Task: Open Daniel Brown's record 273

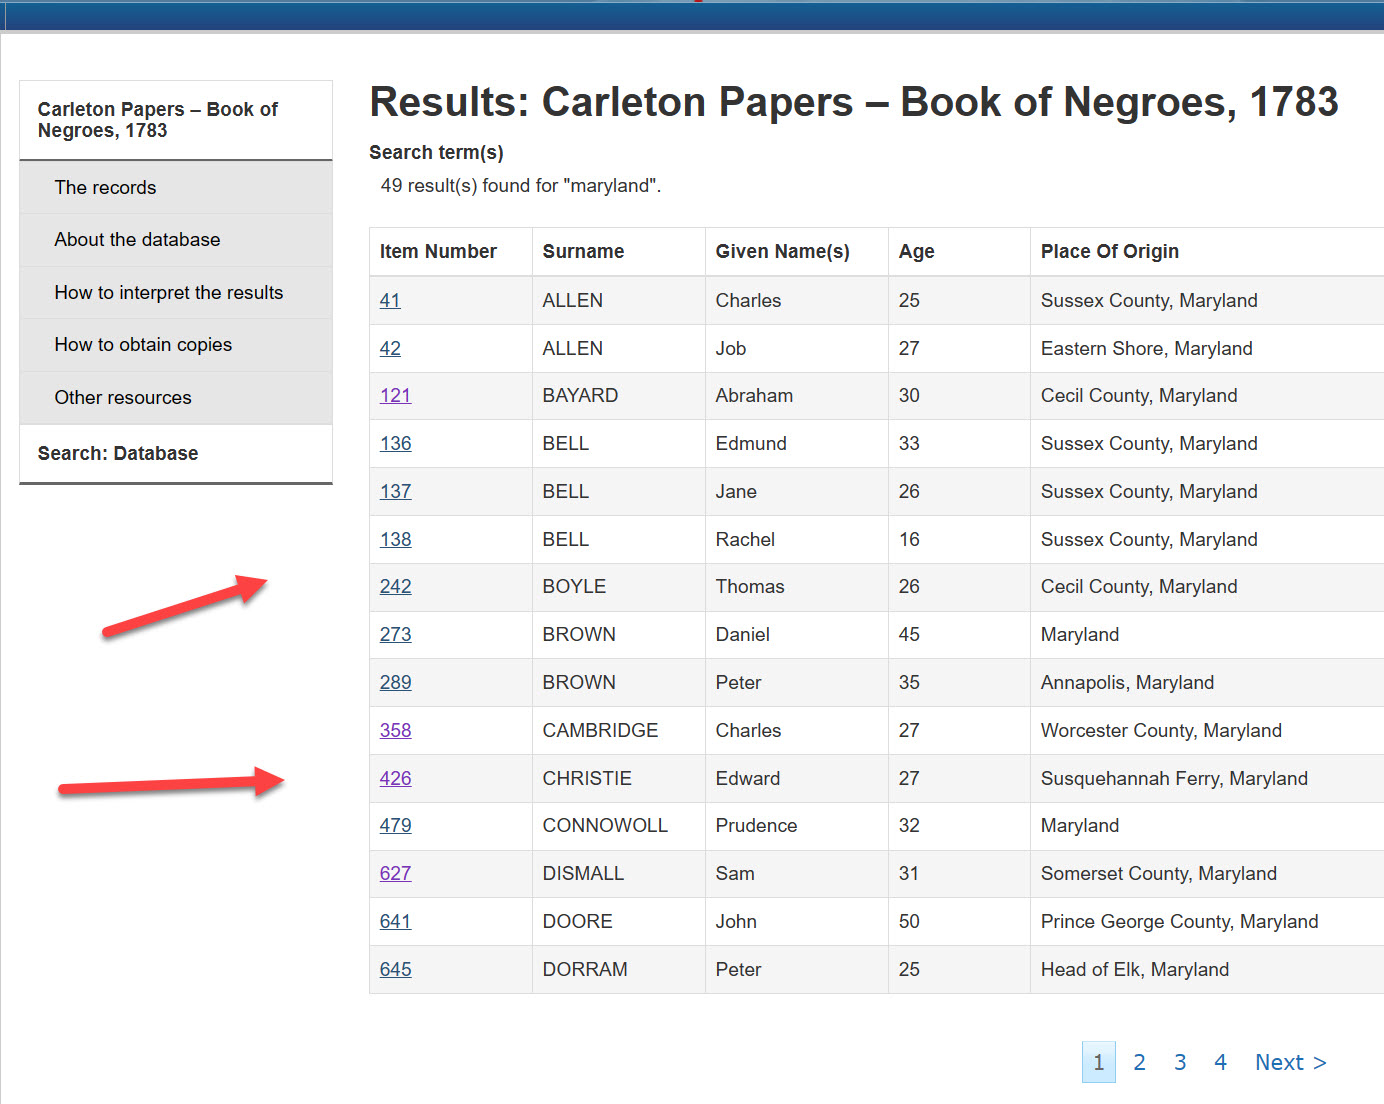Action: pyautogui.click(x=395, y=634)
